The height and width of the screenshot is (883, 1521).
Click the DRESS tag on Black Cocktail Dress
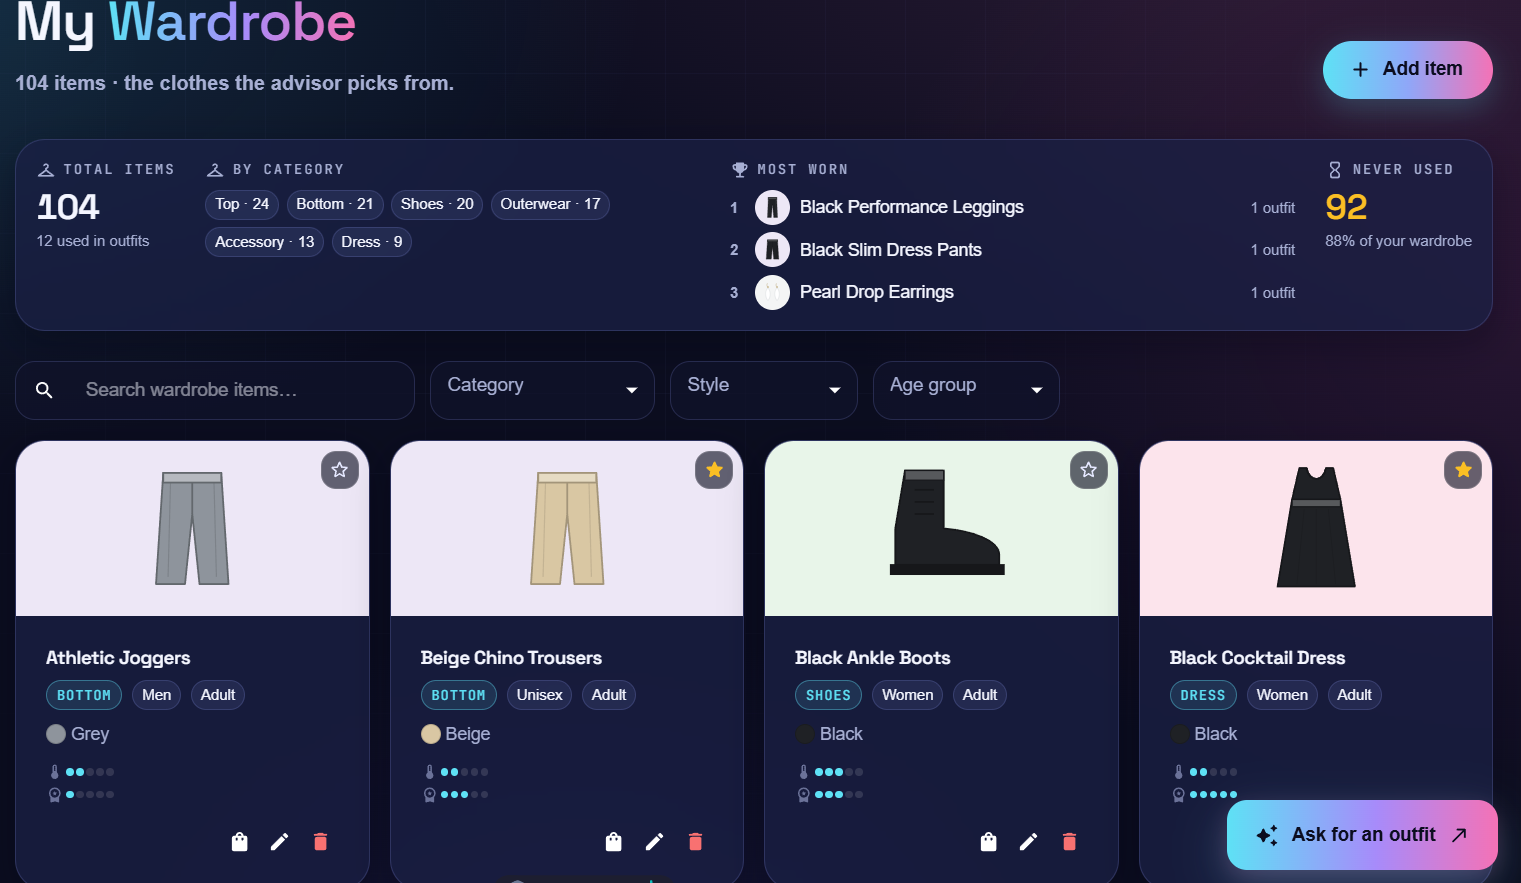(1203, 695)
